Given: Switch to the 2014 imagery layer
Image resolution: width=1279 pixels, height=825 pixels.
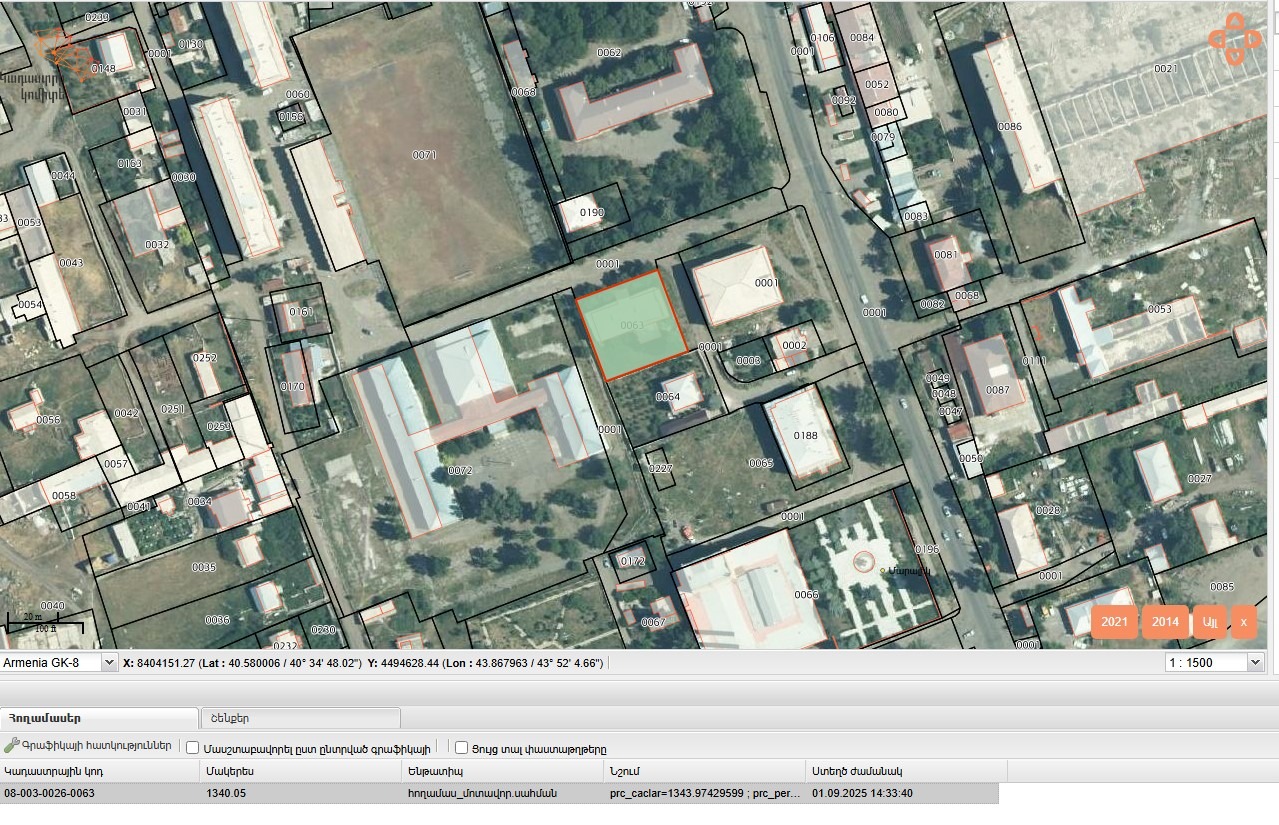Looking at the screenshot, I should [x=1165, y=622].
